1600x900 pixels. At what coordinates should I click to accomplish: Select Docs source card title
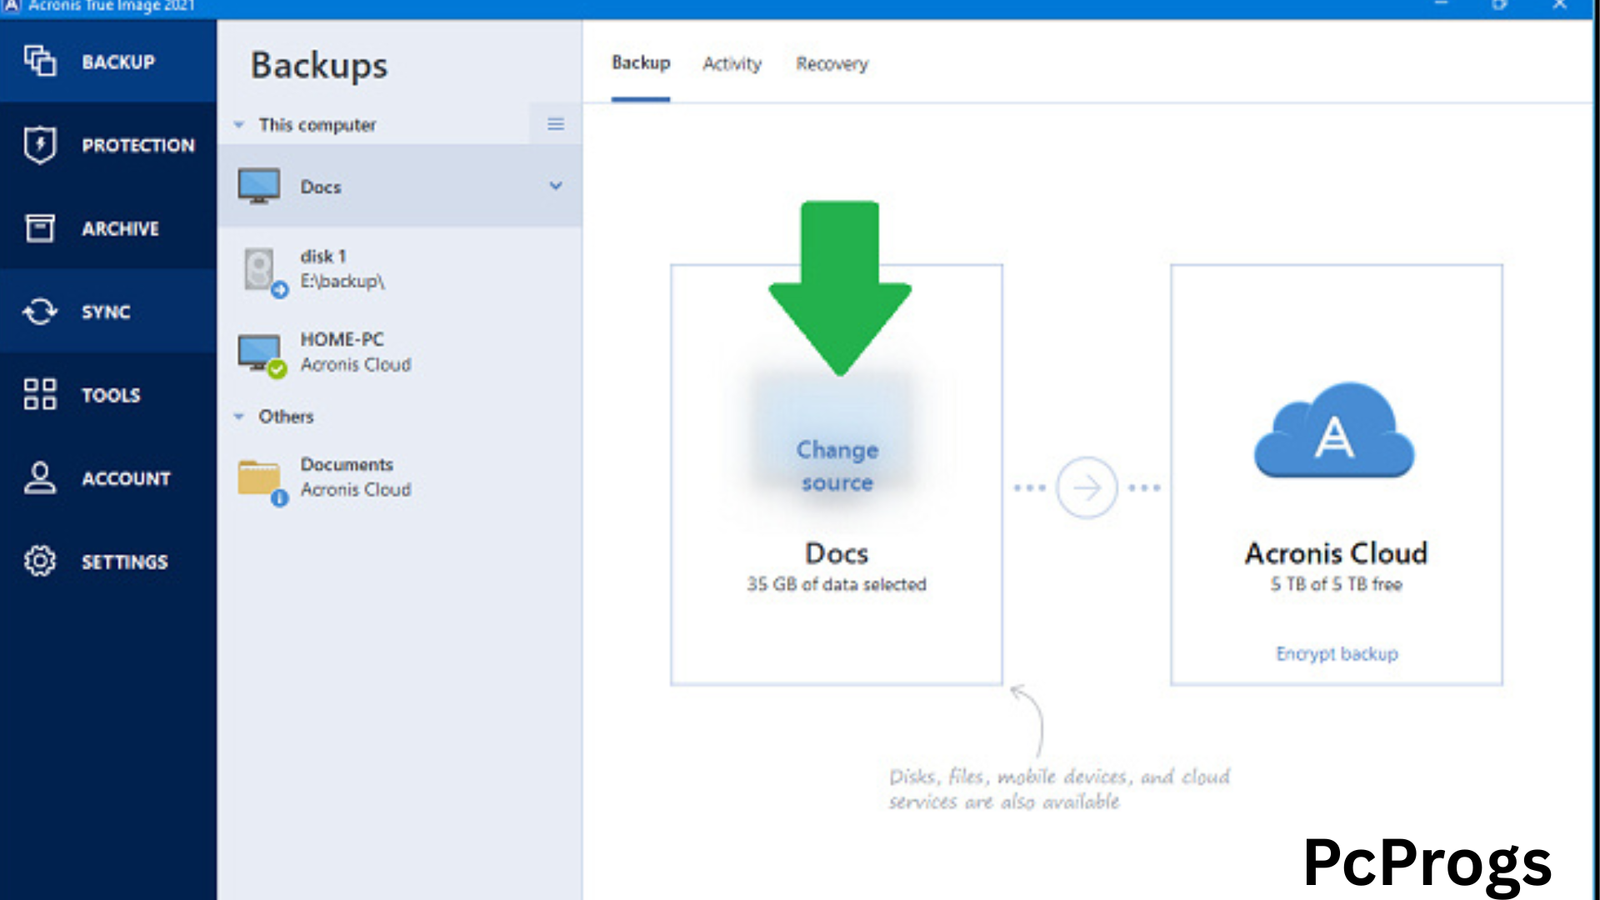coord(837,553)
